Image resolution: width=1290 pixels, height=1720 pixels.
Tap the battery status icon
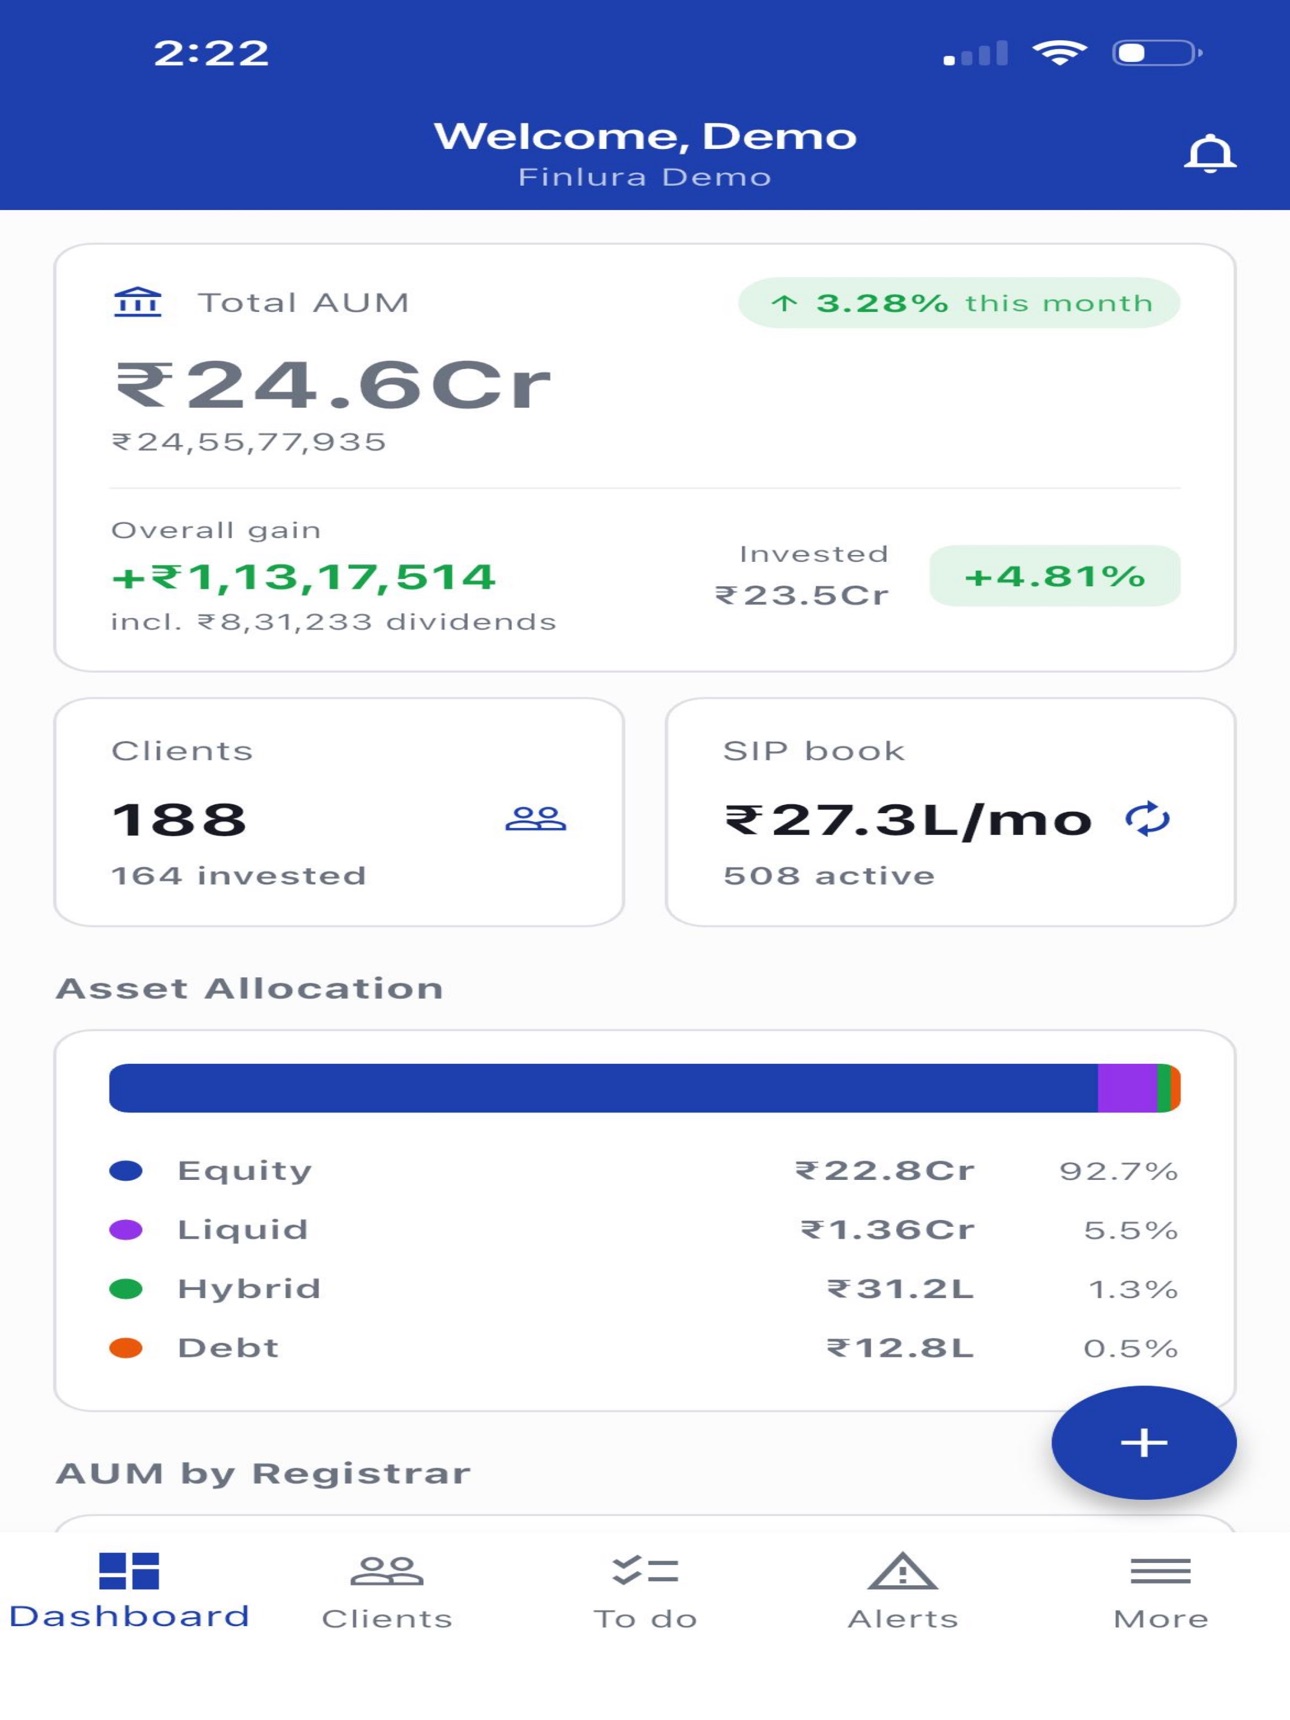(1158, 52)
